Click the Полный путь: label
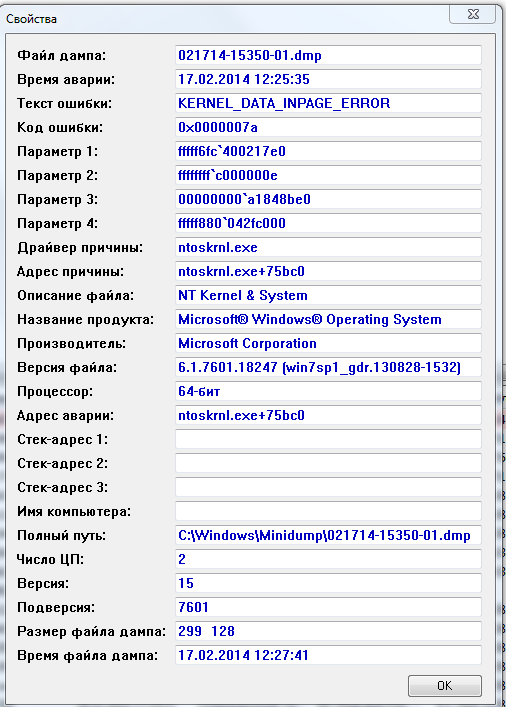The width and height of the screenshot is (506, 707). point(61,535)
